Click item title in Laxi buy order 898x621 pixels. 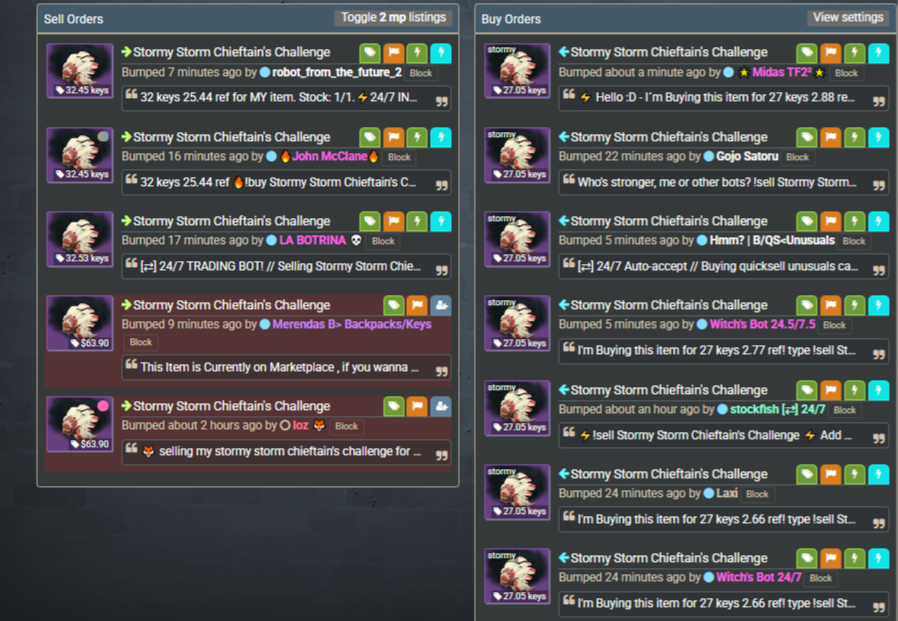[x=669, y=474]
